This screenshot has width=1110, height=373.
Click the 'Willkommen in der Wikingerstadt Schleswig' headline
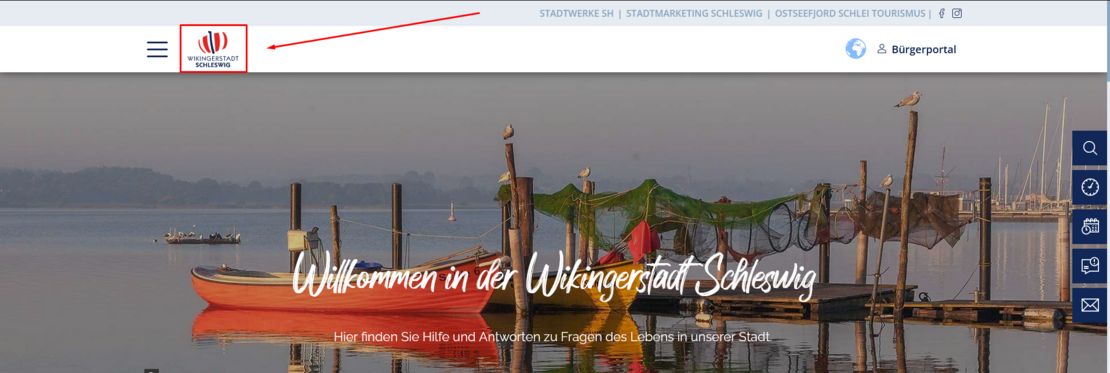pos(554,276)
